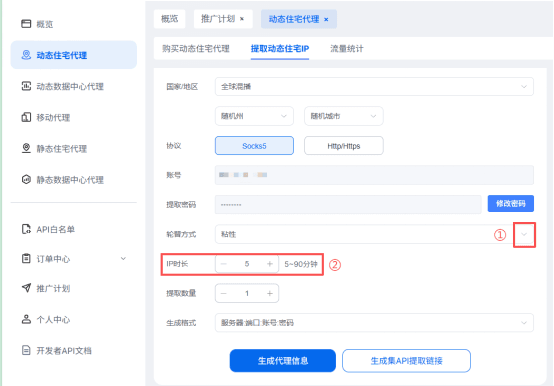Click the 推广计划 paper plane icon
Screen dimensions: 554x386
click(26, 288)
